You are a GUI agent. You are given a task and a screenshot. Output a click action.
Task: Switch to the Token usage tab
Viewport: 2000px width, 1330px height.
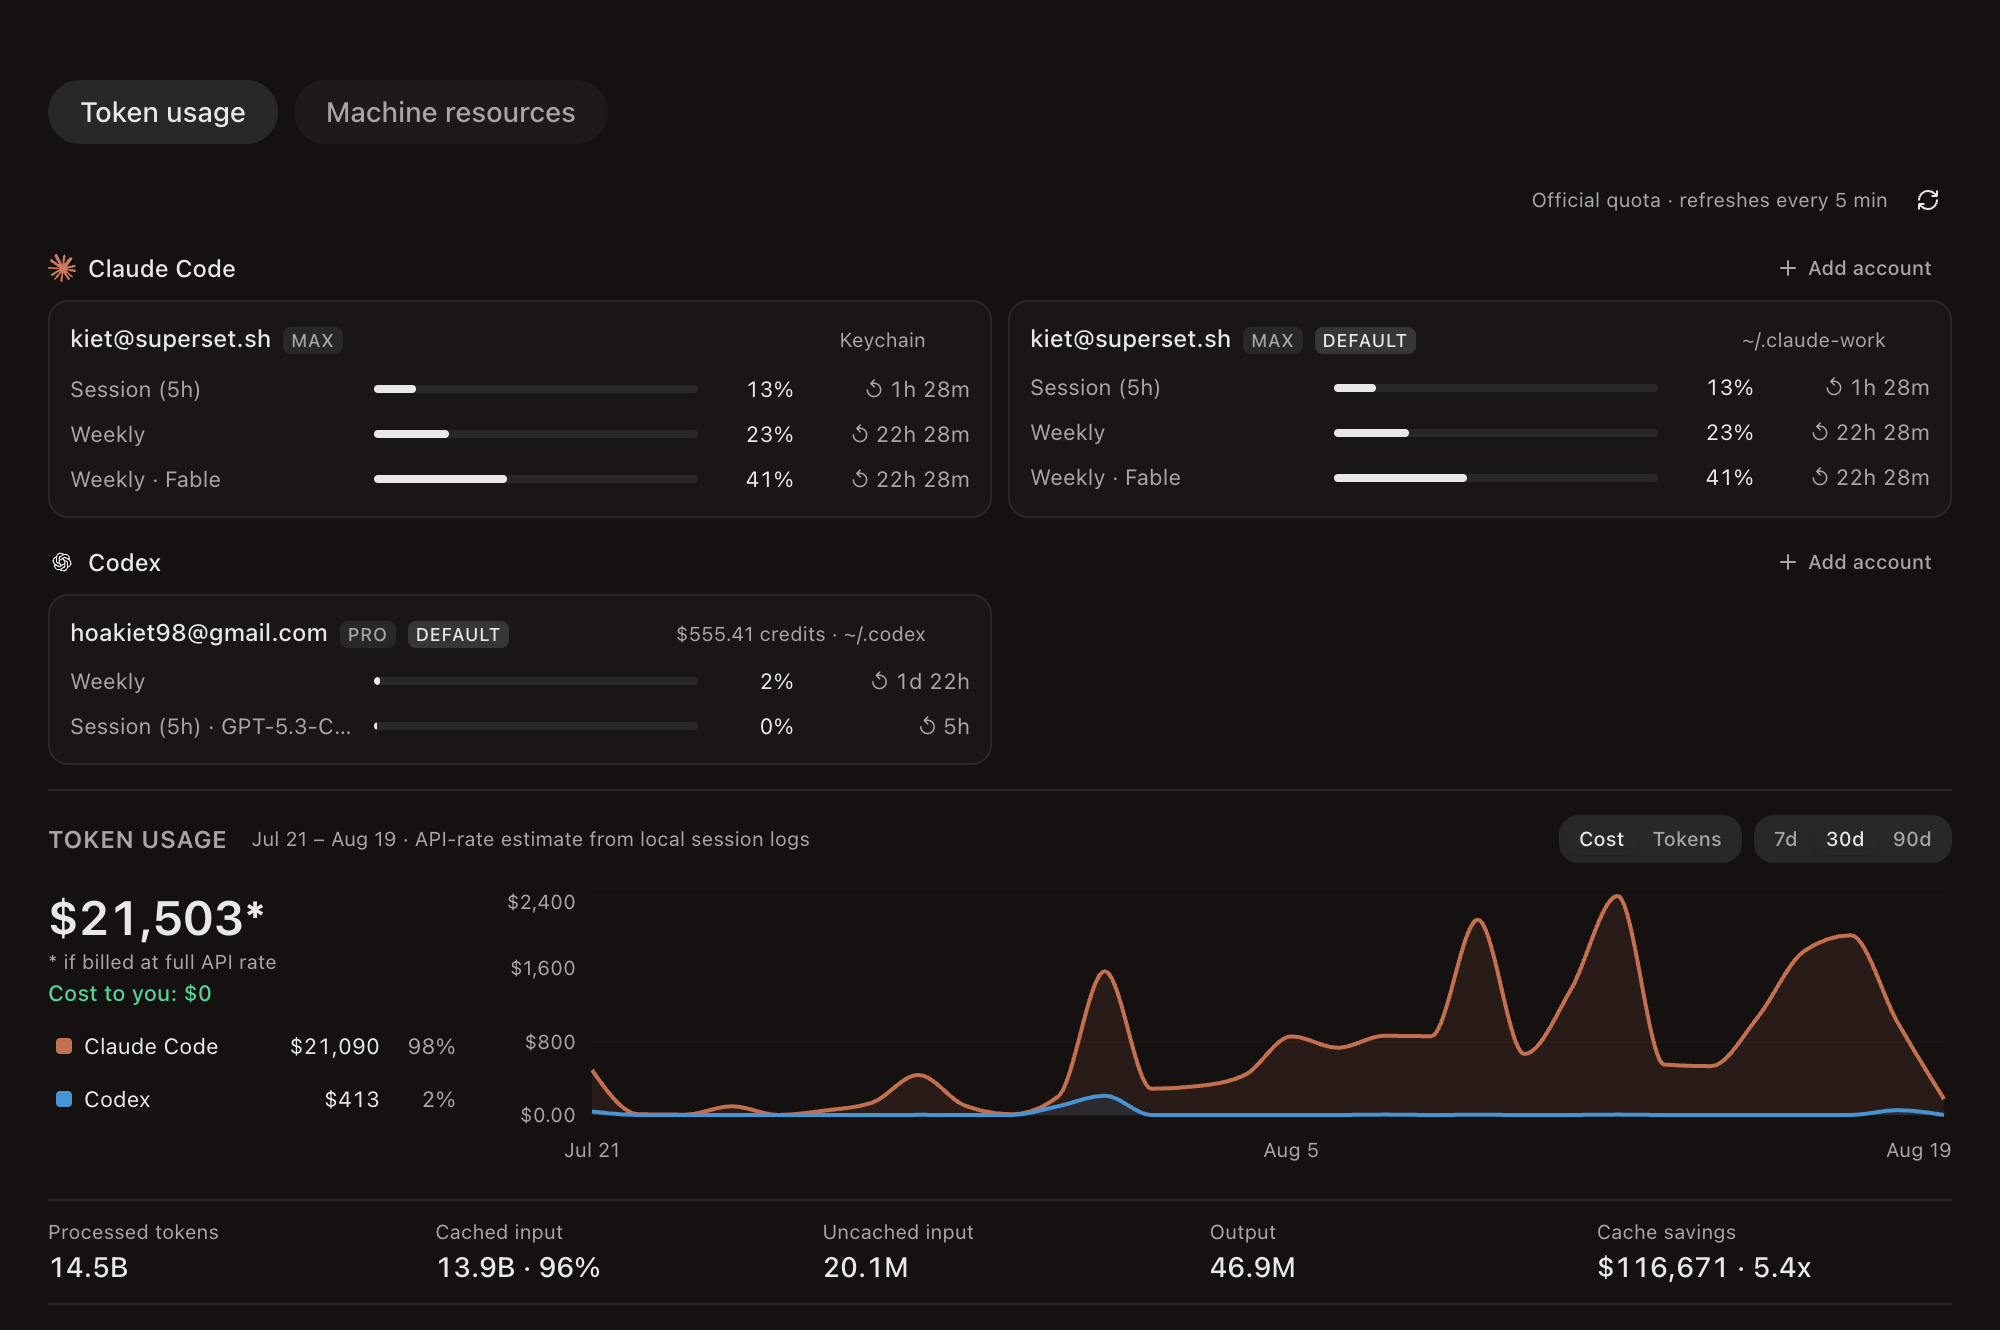click(163, 112)
